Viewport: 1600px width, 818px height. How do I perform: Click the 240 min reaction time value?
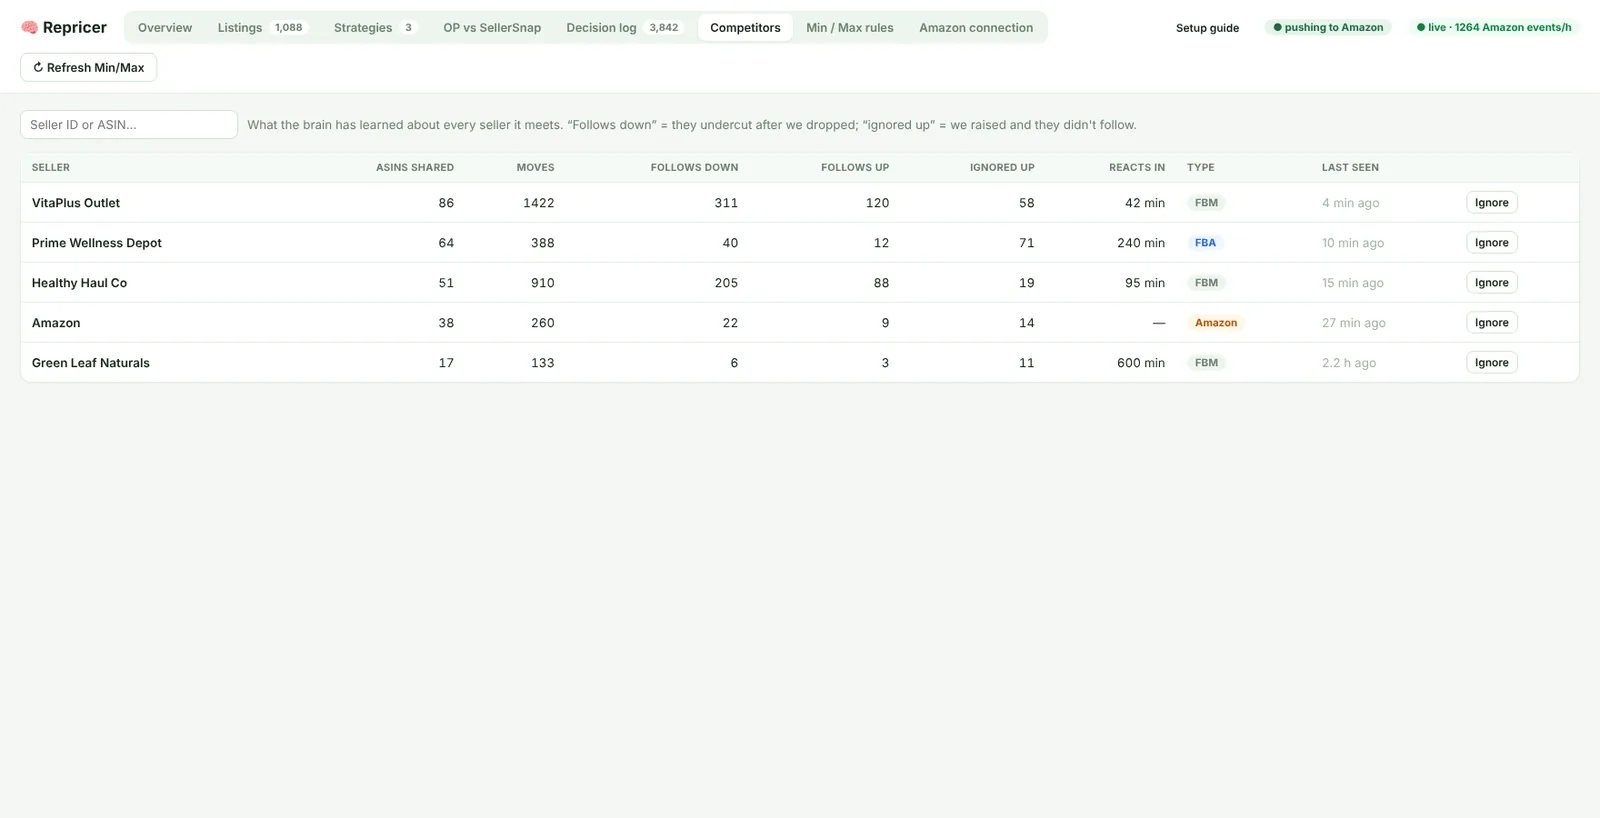tap(1141, 242)
